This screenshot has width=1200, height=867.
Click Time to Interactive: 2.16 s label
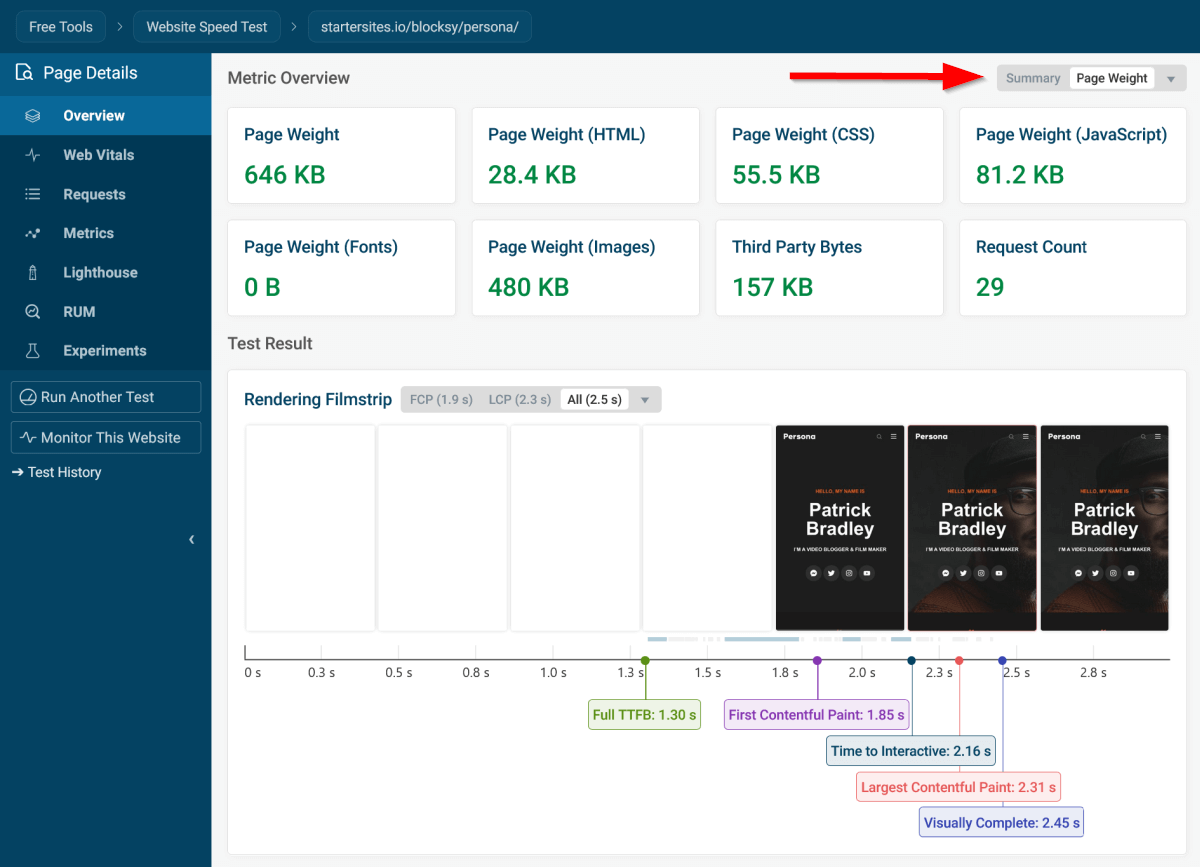tap(911, 751)
